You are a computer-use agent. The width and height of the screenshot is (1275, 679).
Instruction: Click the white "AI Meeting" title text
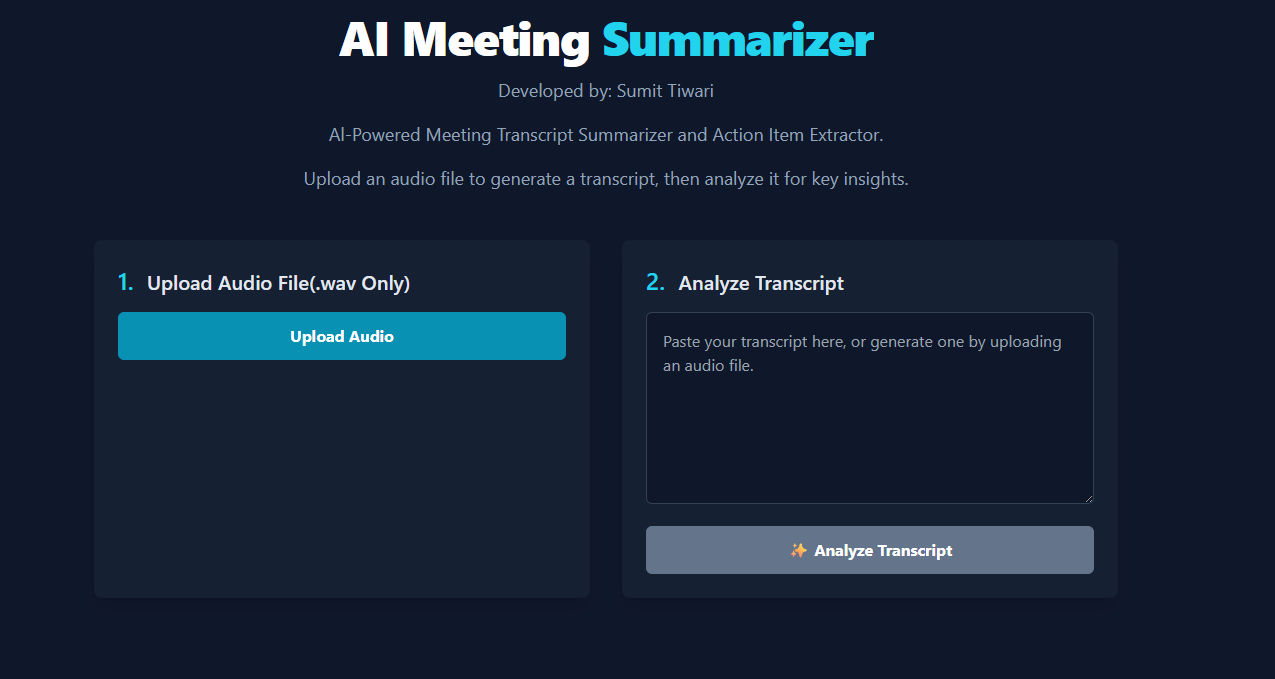[465, 40]
